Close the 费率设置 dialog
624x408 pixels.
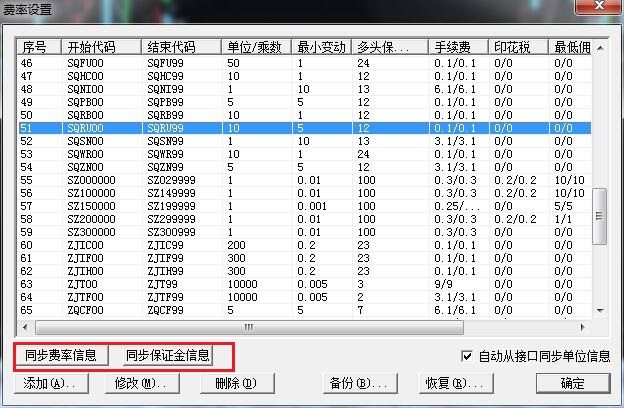coord(599,6)
